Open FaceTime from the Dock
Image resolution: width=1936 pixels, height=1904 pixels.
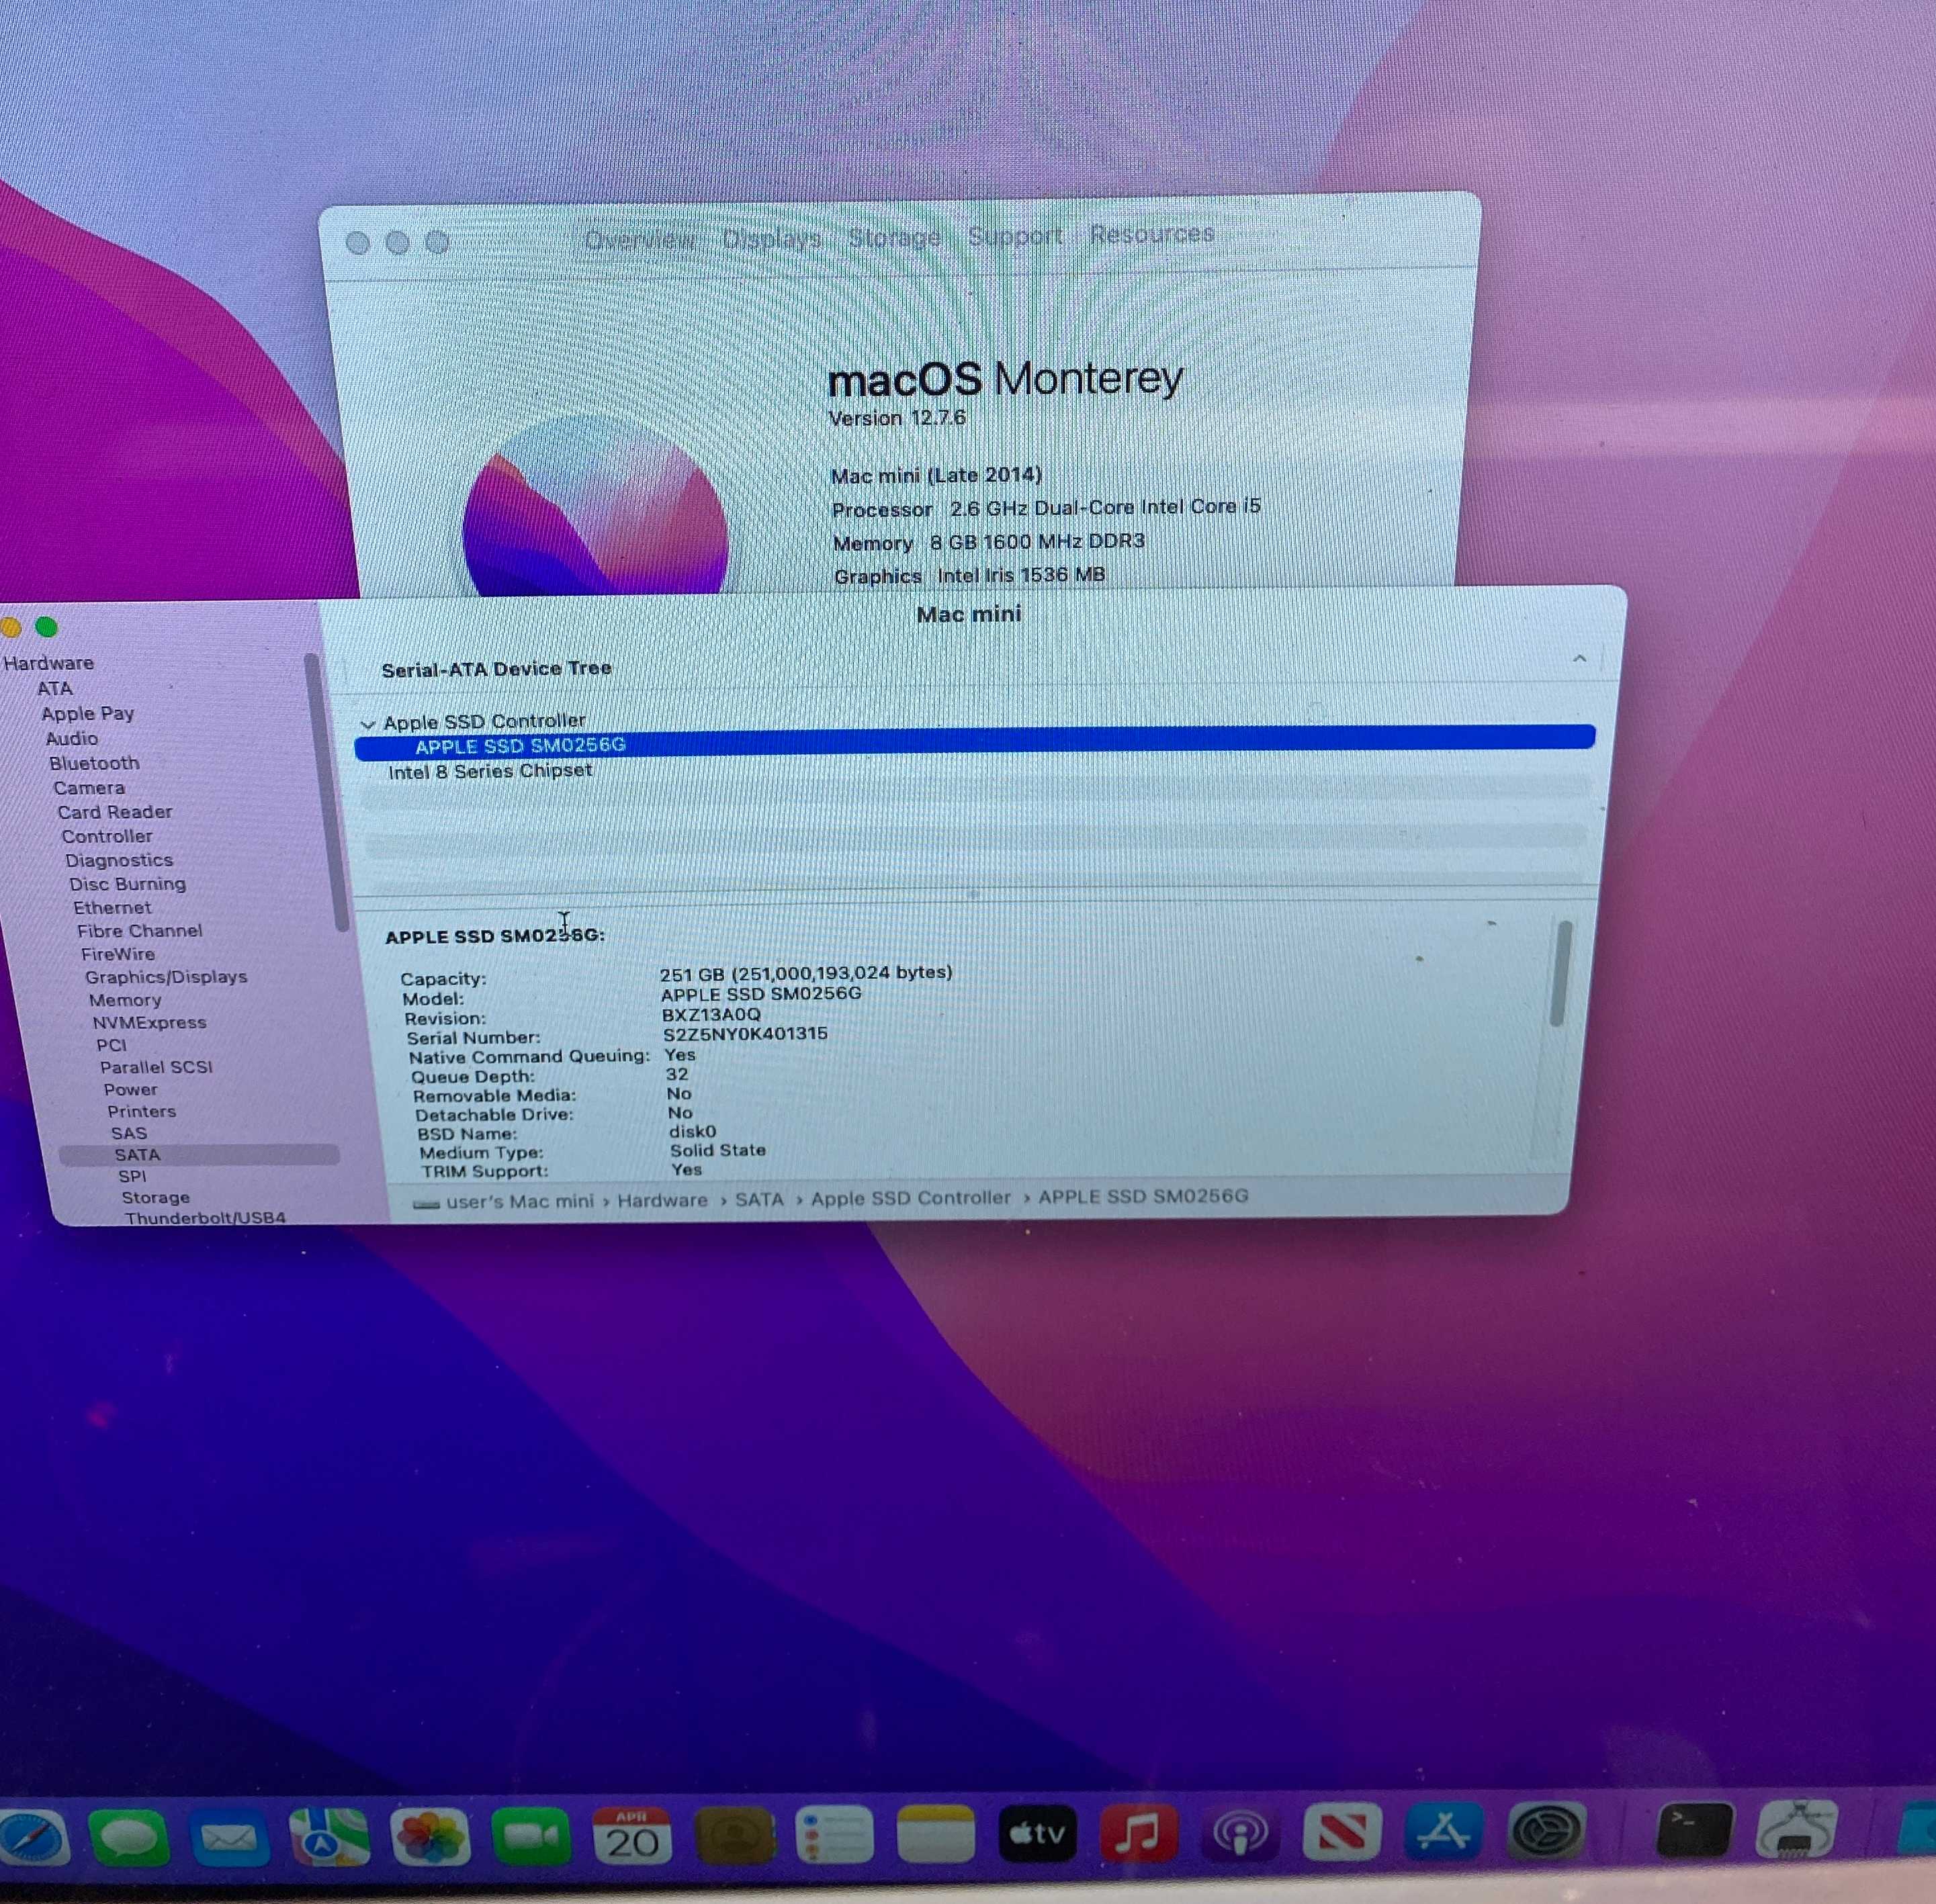point(531,1837)
